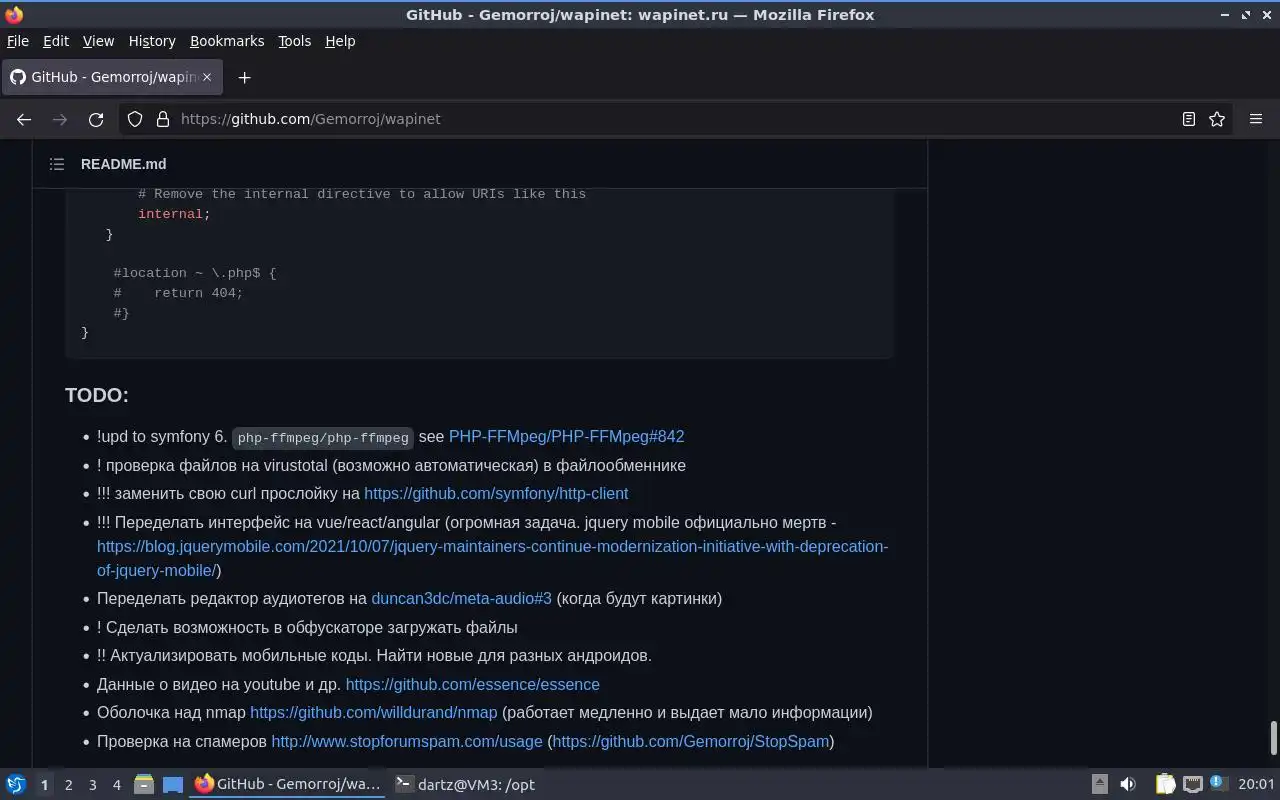Open file manager from taskbar
This screenshot has width=1280, height=800.
pyautogui.click(x=144, y=785)
